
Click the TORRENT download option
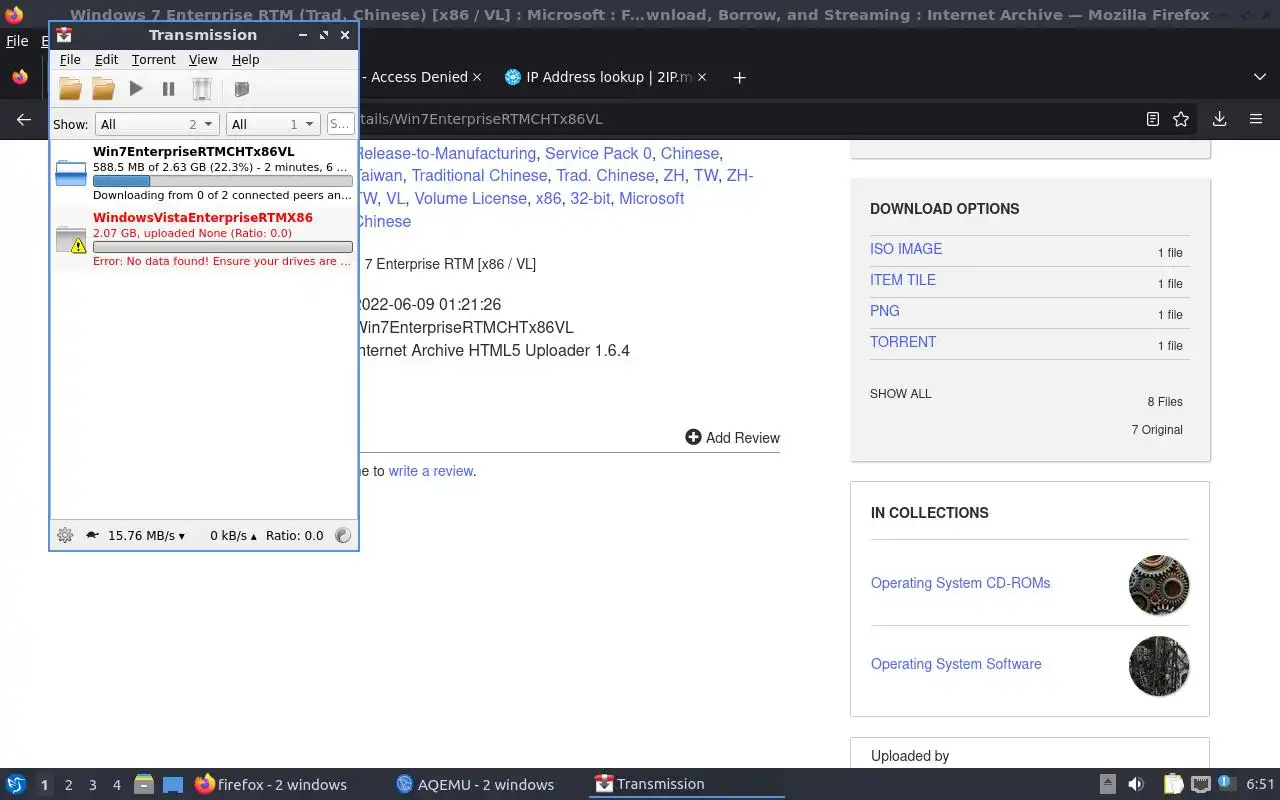click(x=903, y=342)
